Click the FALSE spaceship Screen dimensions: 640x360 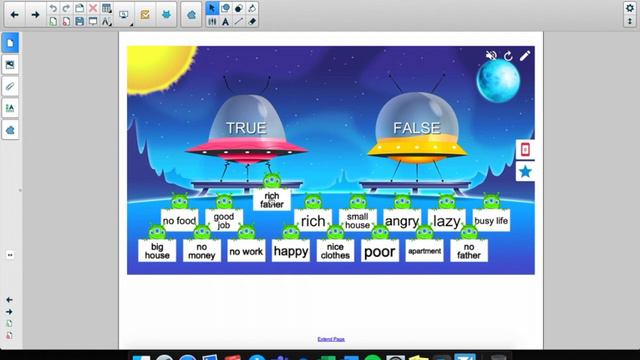tap(417, 129)
